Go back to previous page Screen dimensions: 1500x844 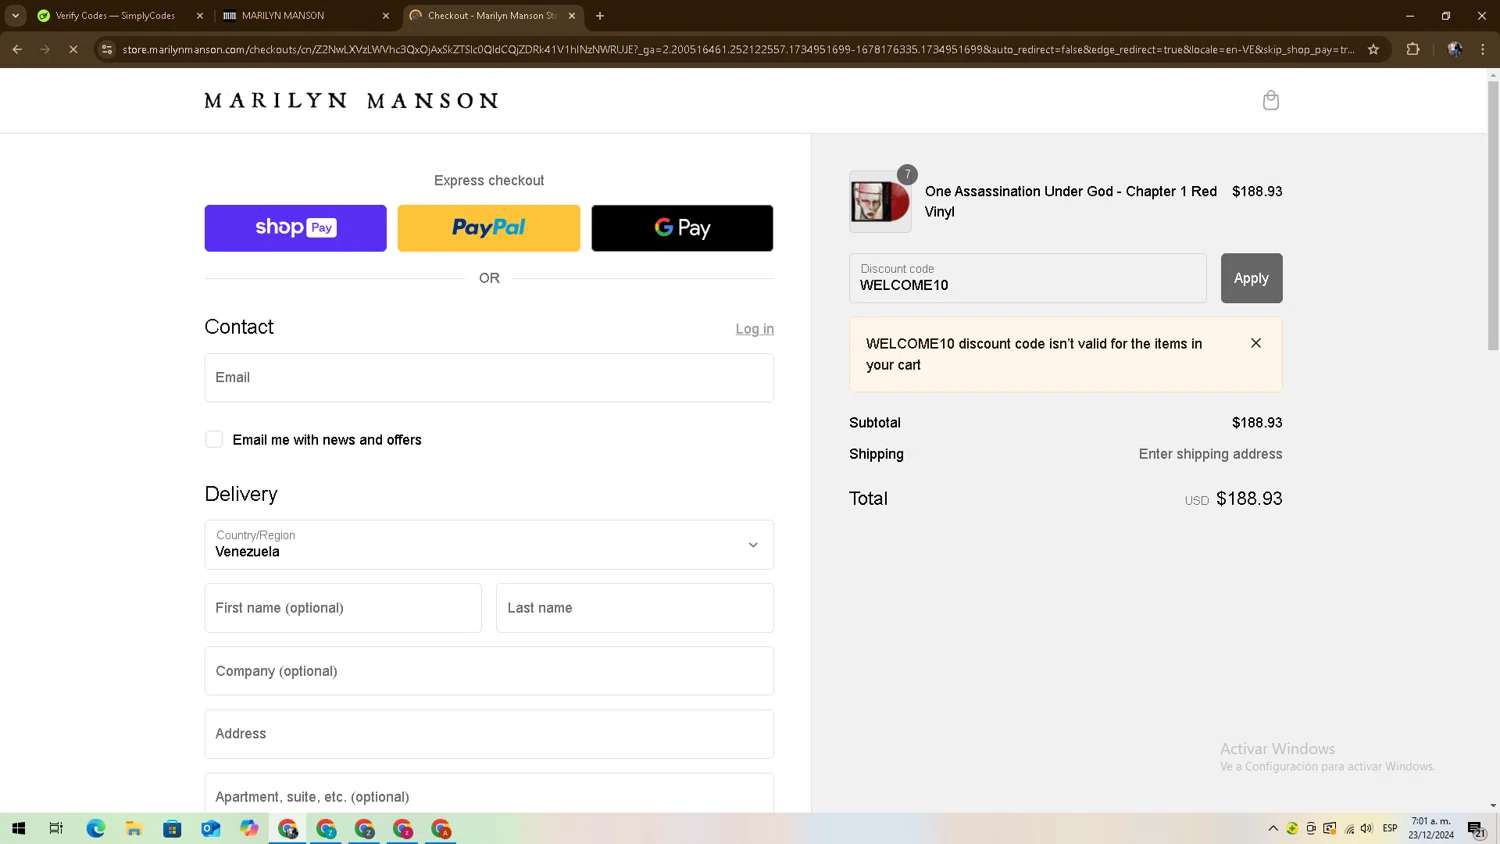click(x=17, y=49)
